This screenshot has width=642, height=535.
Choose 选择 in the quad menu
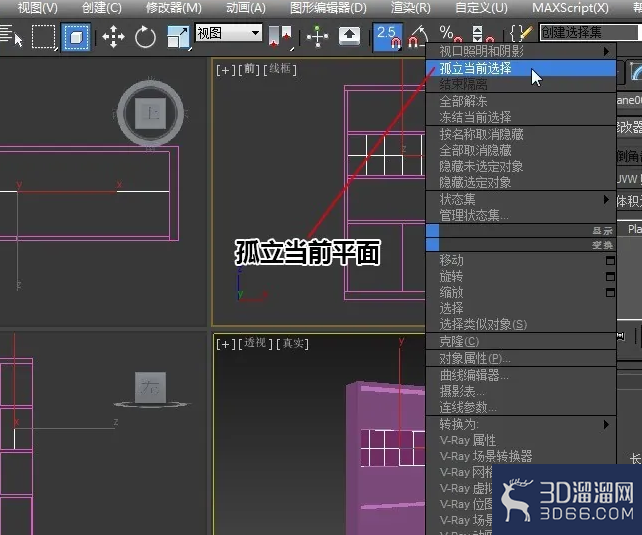coord(521,308)
